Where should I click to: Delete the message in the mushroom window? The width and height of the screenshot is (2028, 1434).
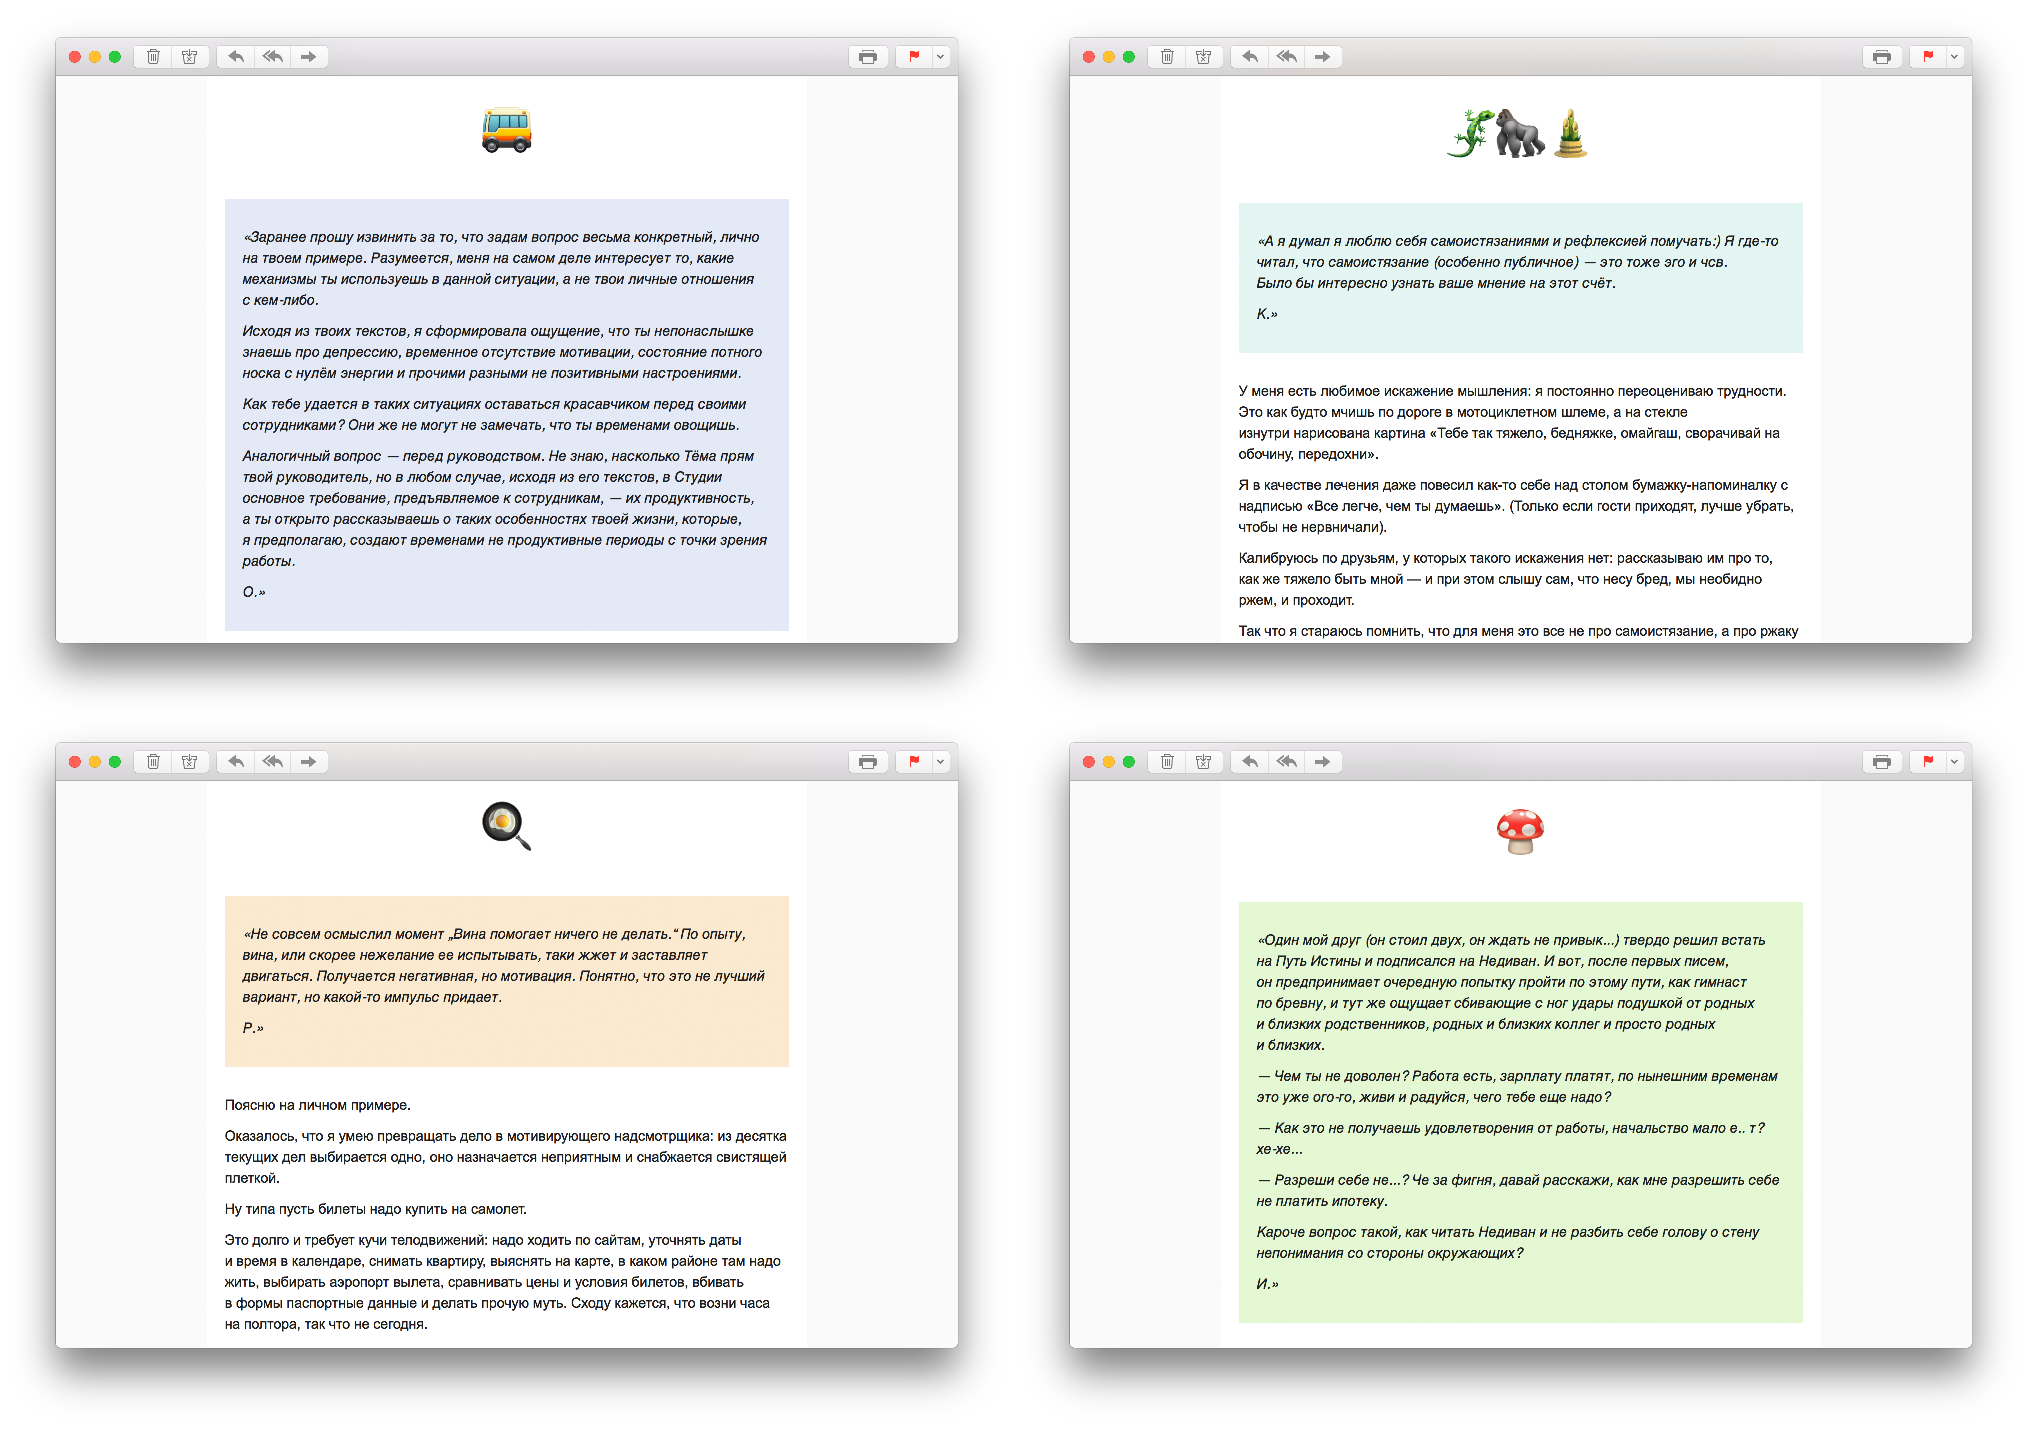(x=1167, y=762)
